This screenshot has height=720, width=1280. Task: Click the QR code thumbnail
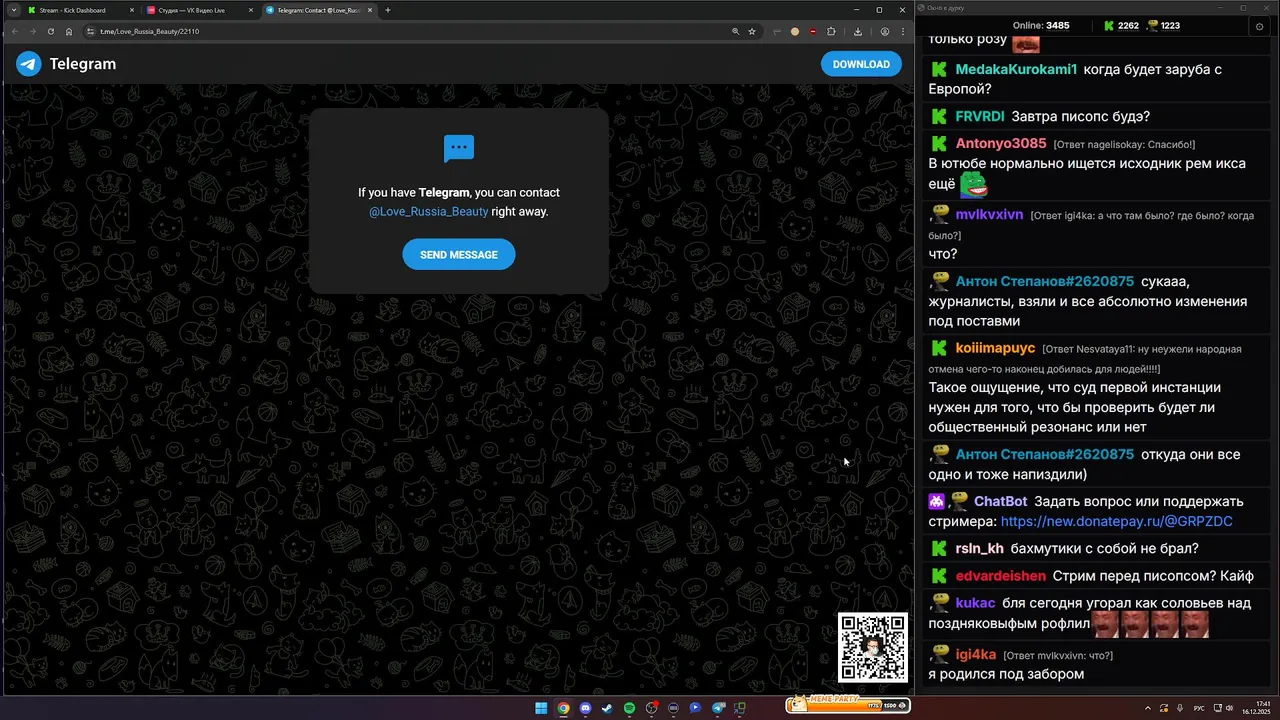click(x=873, y=648)
